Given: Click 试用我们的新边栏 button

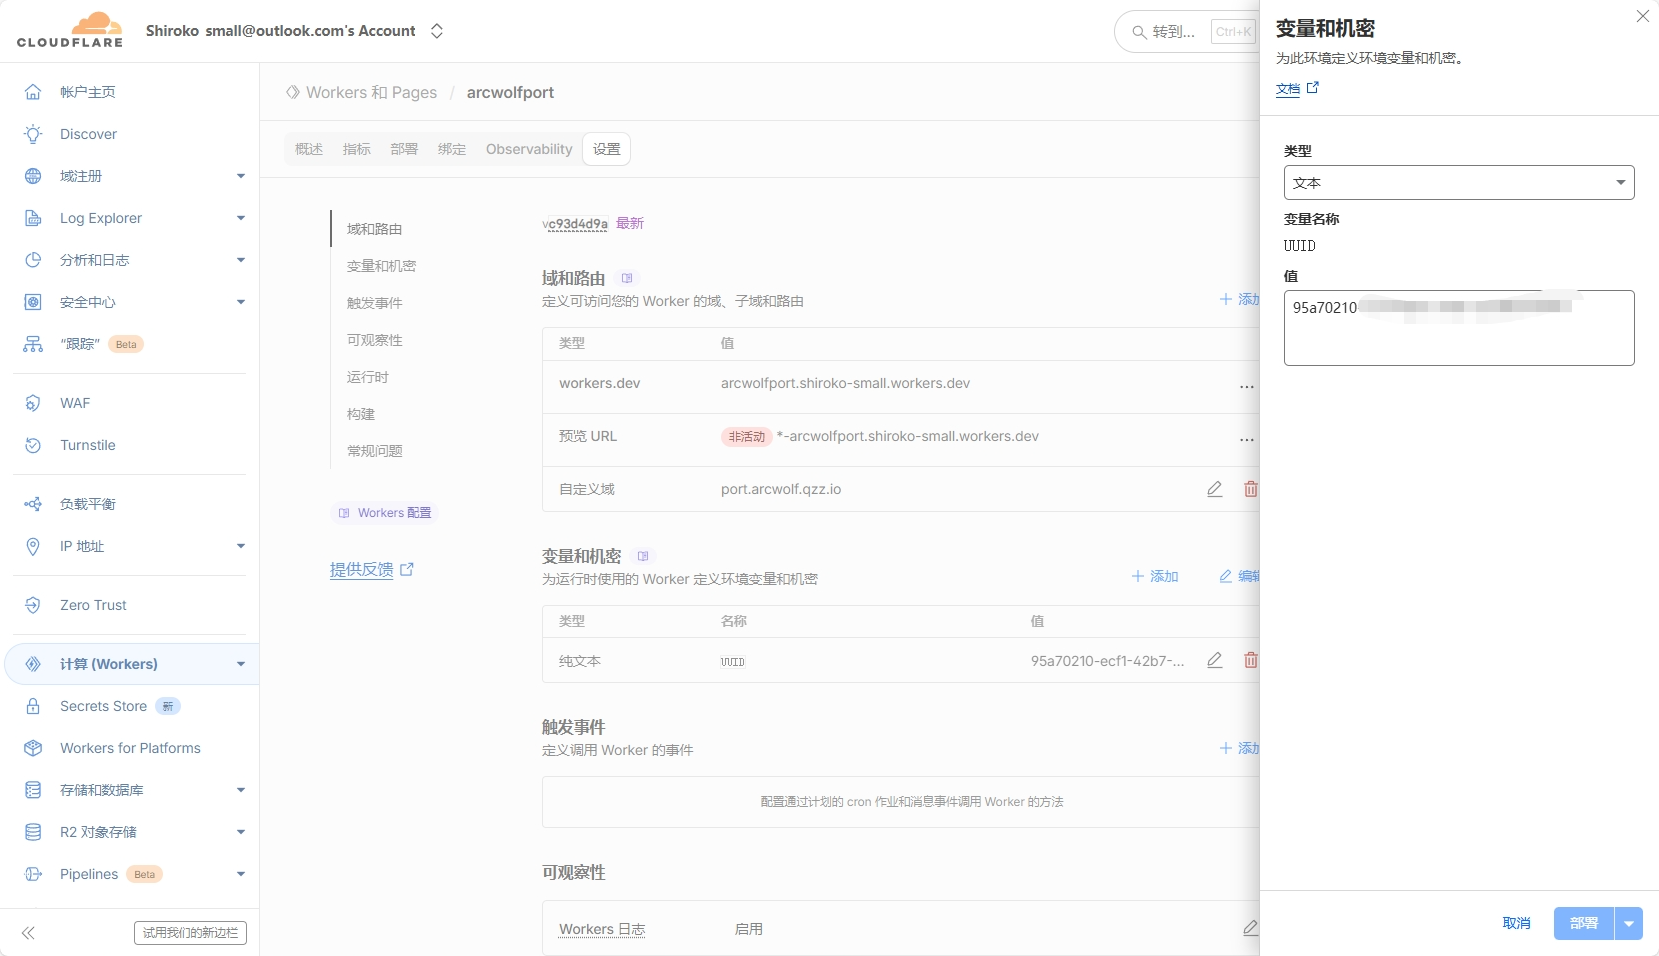Looking at the screenshot, I should [190, 933].
